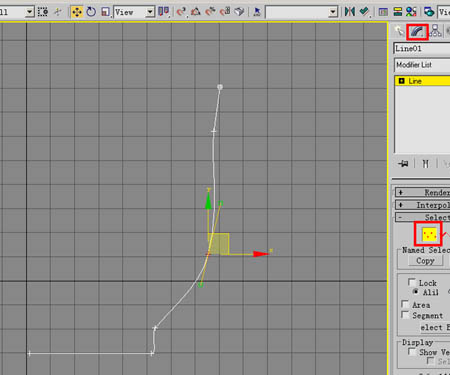Enable the Segment End checkbox
This screenshot has width=450, height=375.
click(405, 315)
